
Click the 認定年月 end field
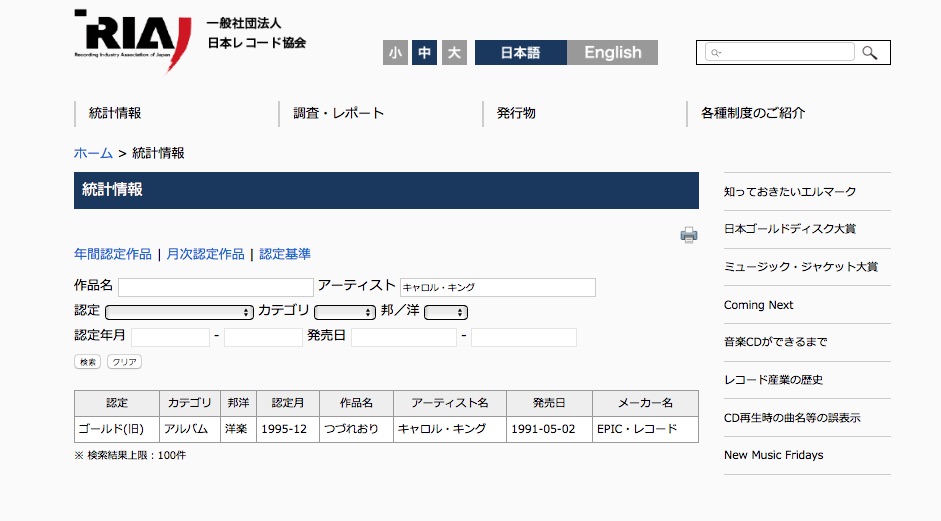tap(263, 337)
